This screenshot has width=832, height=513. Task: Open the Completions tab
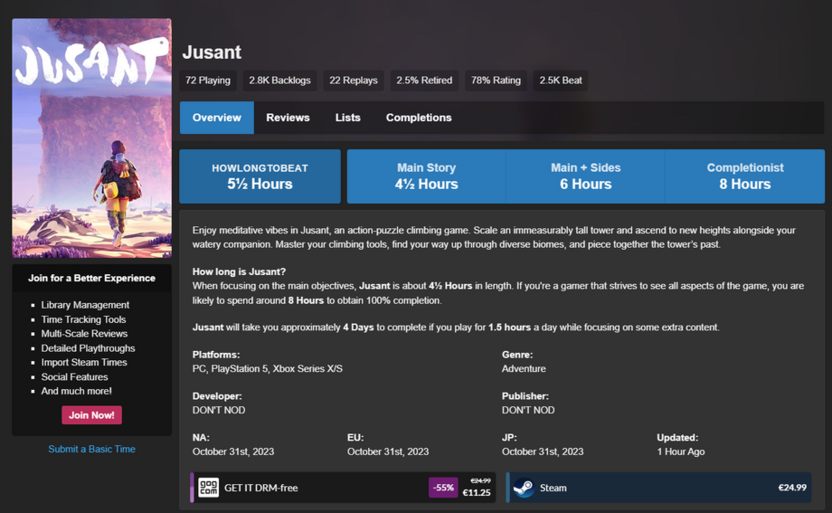coord(419,118)
